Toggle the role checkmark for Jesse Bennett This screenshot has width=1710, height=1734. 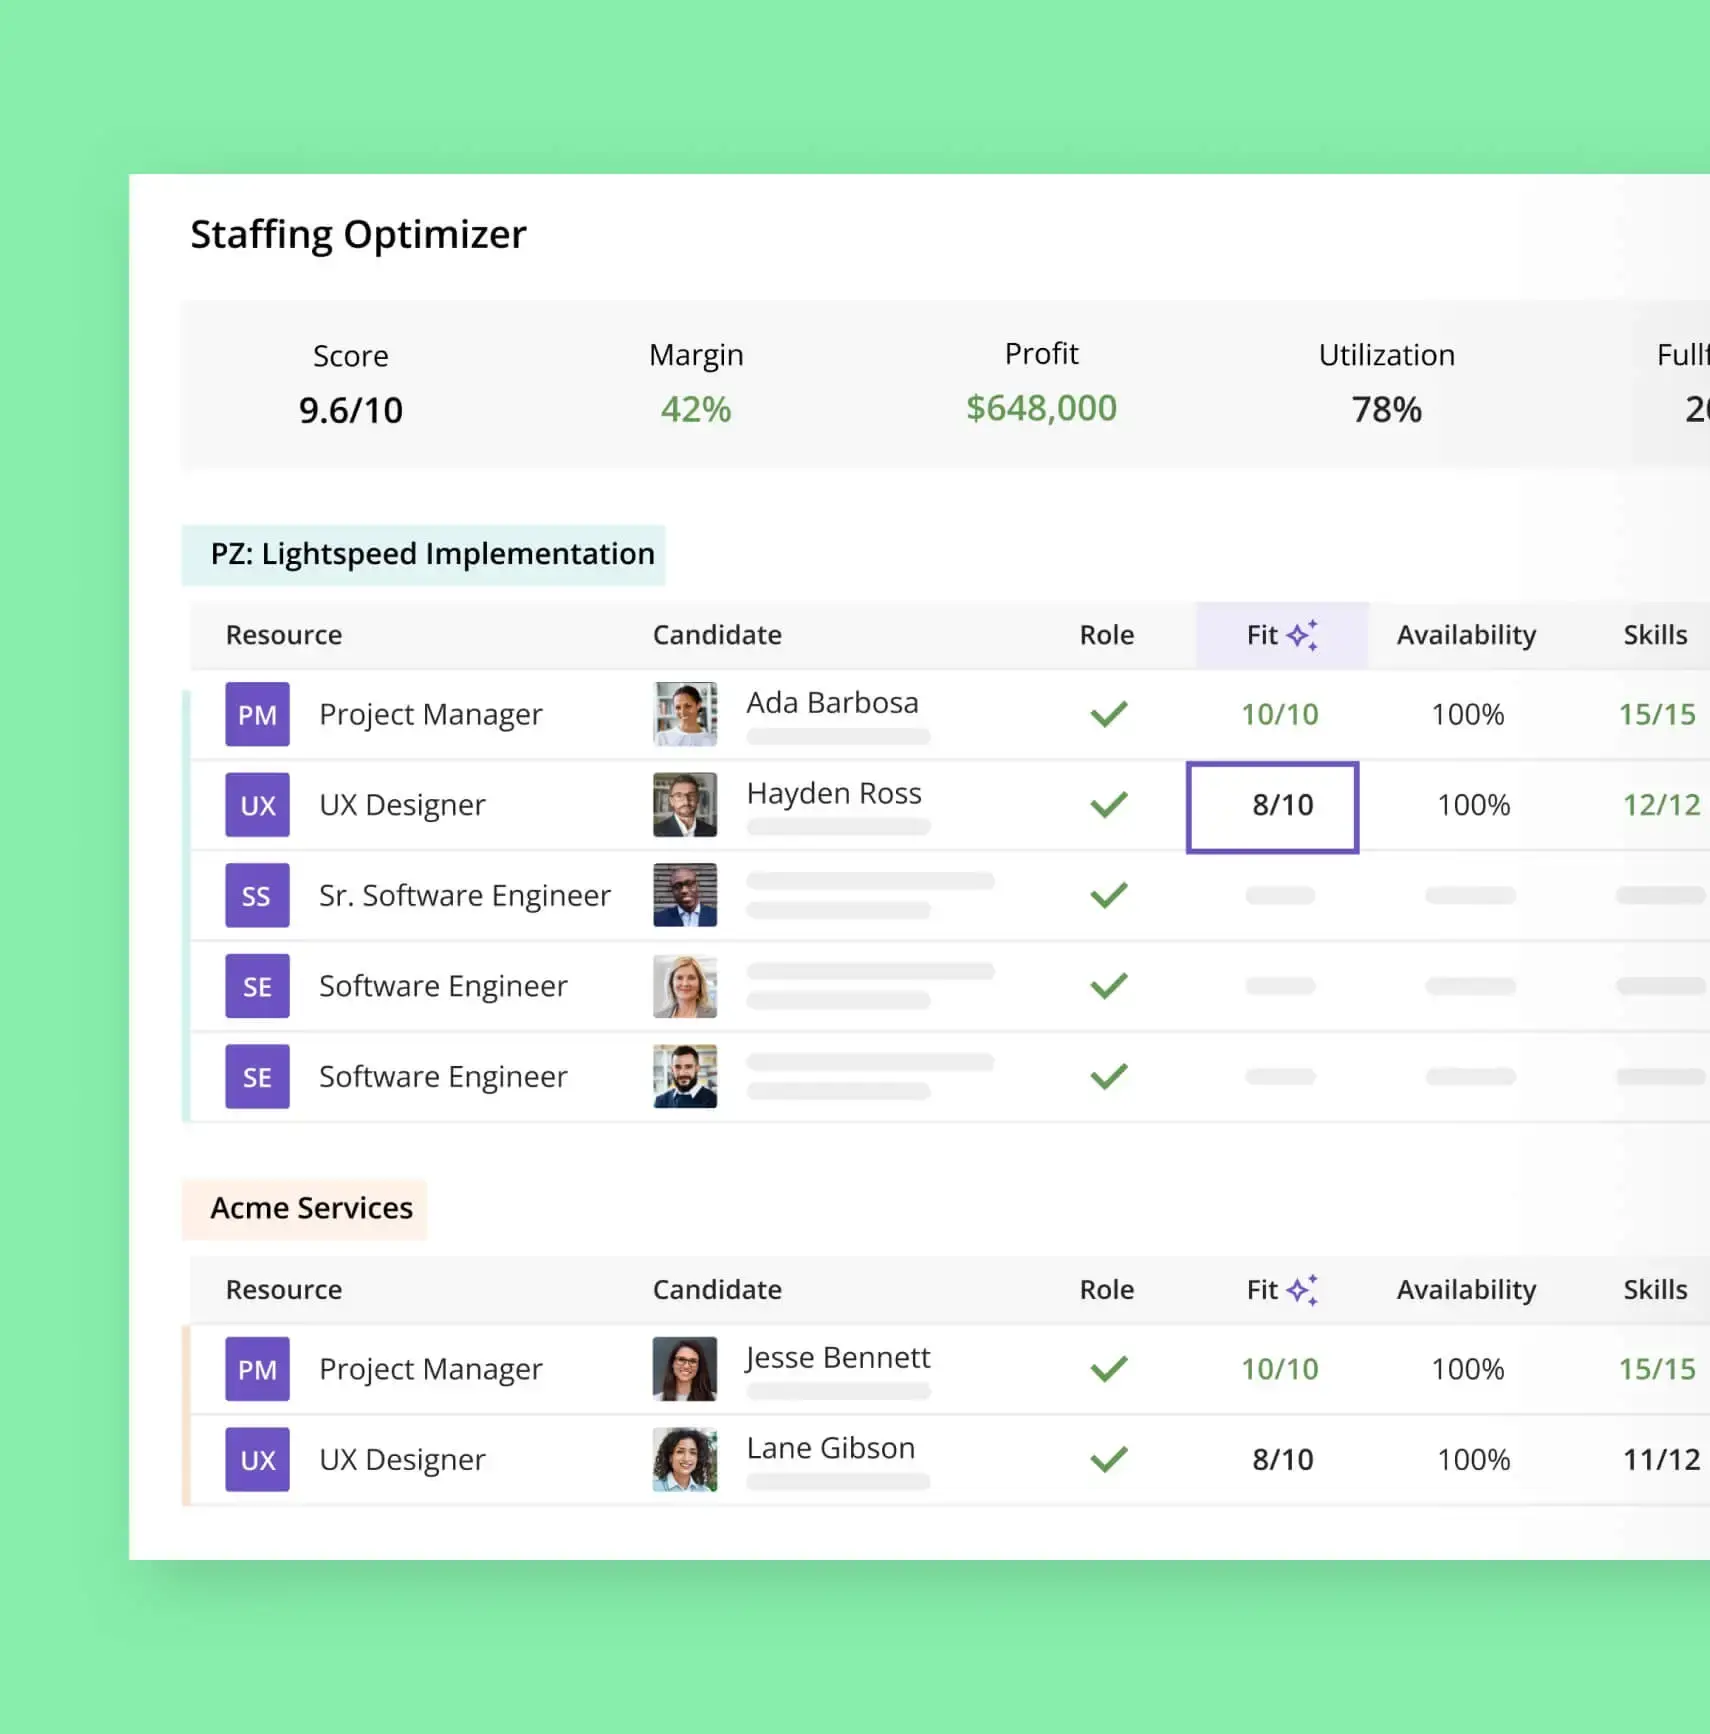click(x=1108, y=1369)
